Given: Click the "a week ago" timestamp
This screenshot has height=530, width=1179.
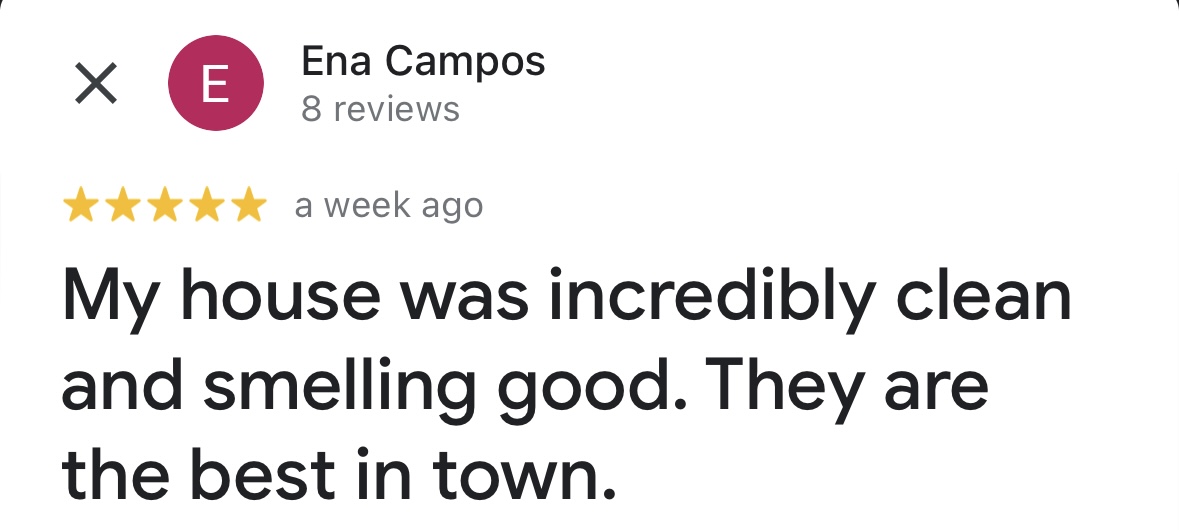Looking at the screenshot, I should pos(389,206).
